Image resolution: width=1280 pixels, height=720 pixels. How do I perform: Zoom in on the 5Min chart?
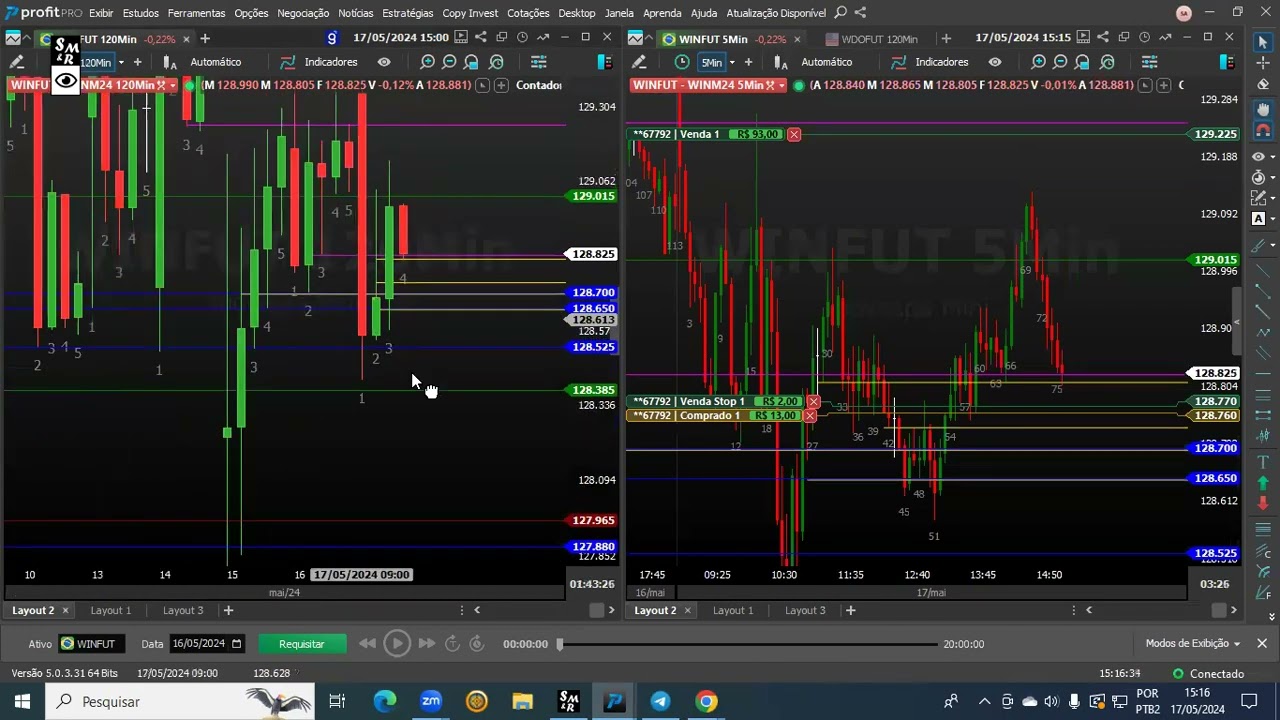(1039, 62)
